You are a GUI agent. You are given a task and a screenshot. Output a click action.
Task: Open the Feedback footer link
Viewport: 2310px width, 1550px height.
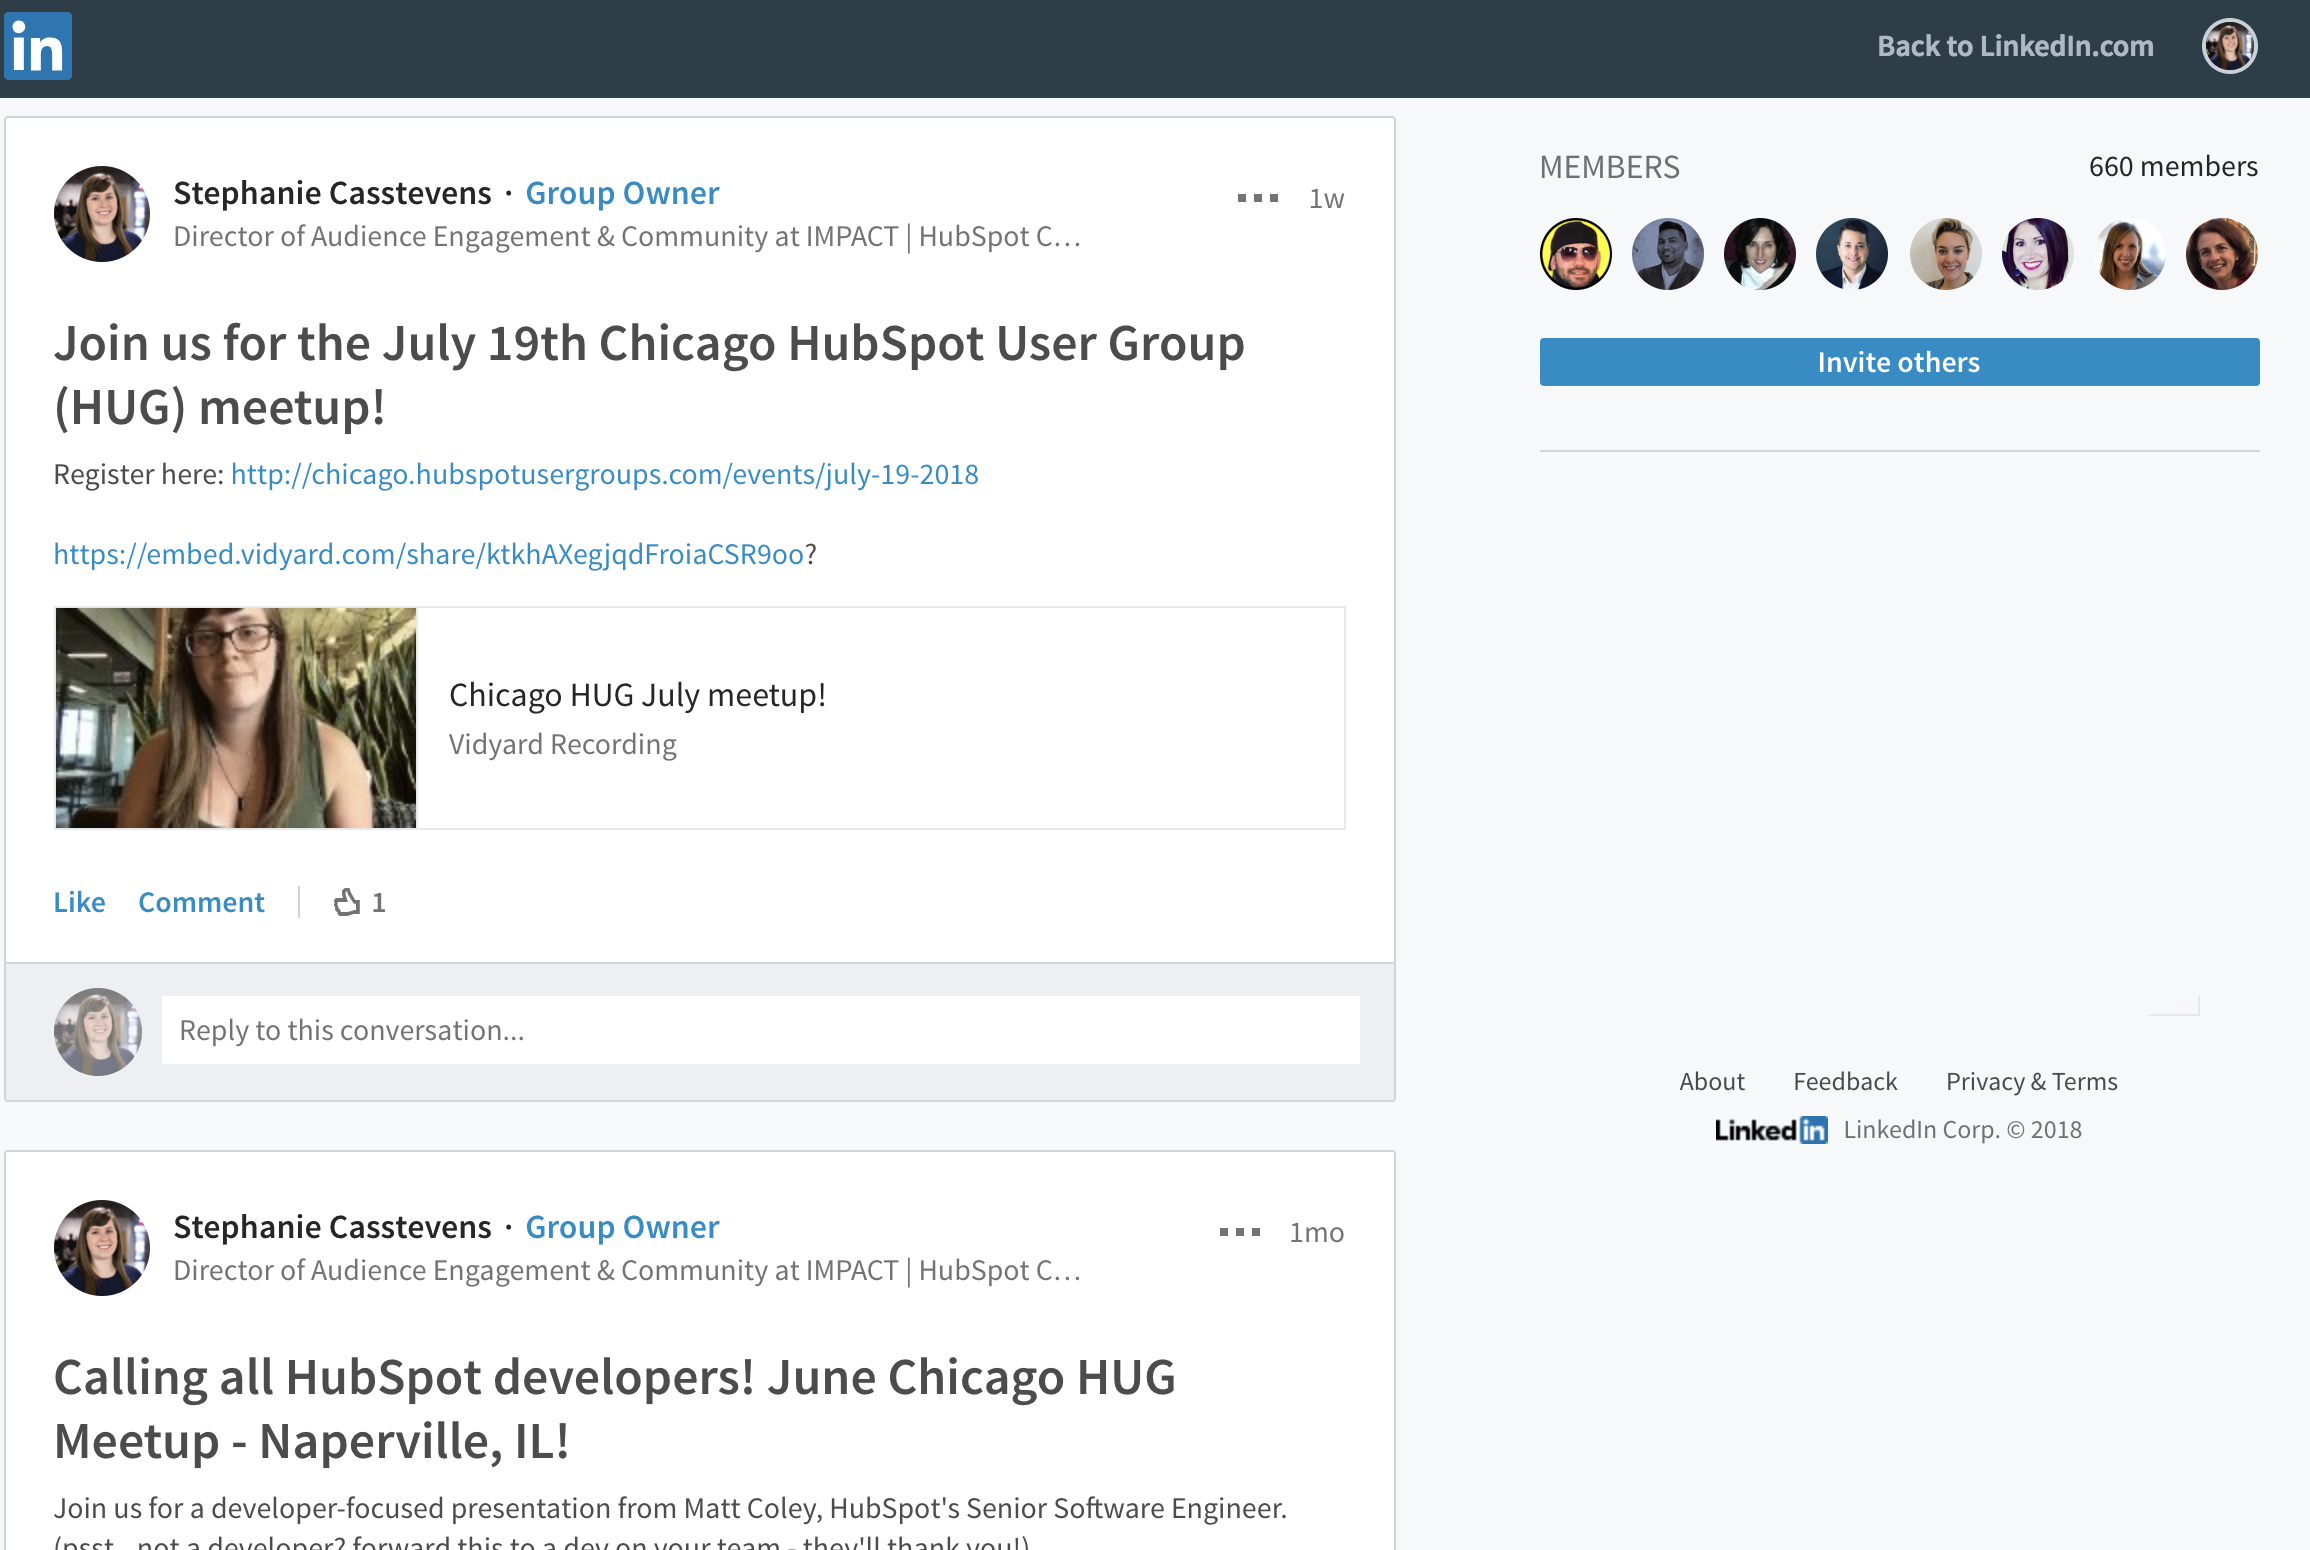1845,1081
